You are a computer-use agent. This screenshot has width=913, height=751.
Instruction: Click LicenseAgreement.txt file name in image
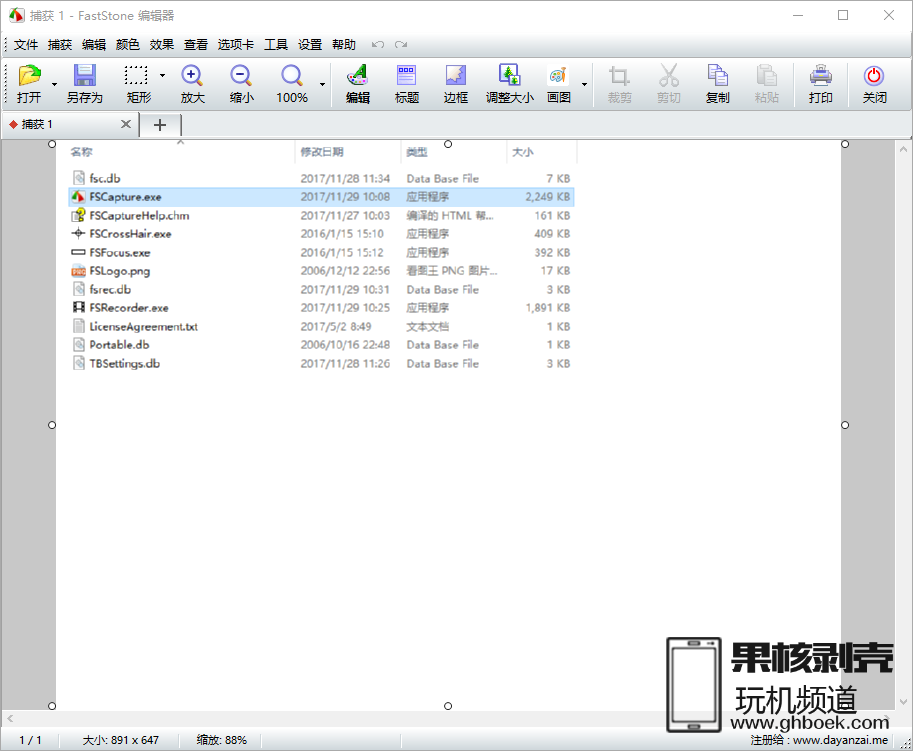click(143, 327)
